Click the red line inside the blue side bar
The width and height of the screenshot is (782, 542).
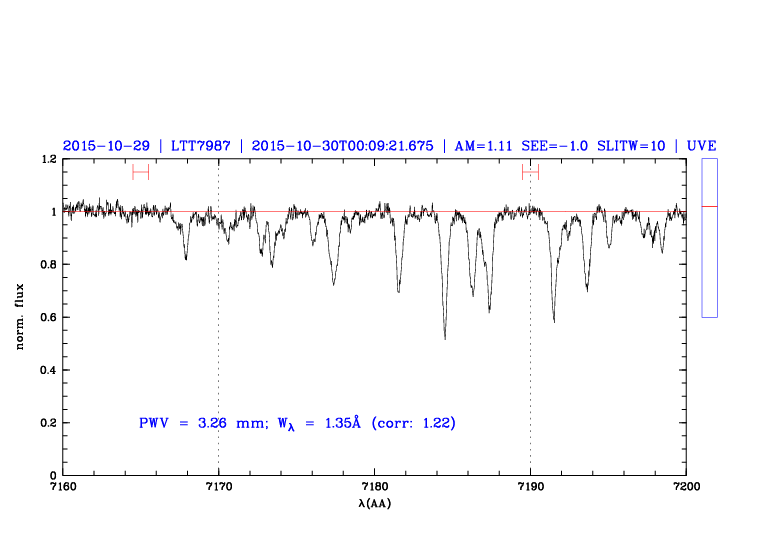tap(709, 206)
